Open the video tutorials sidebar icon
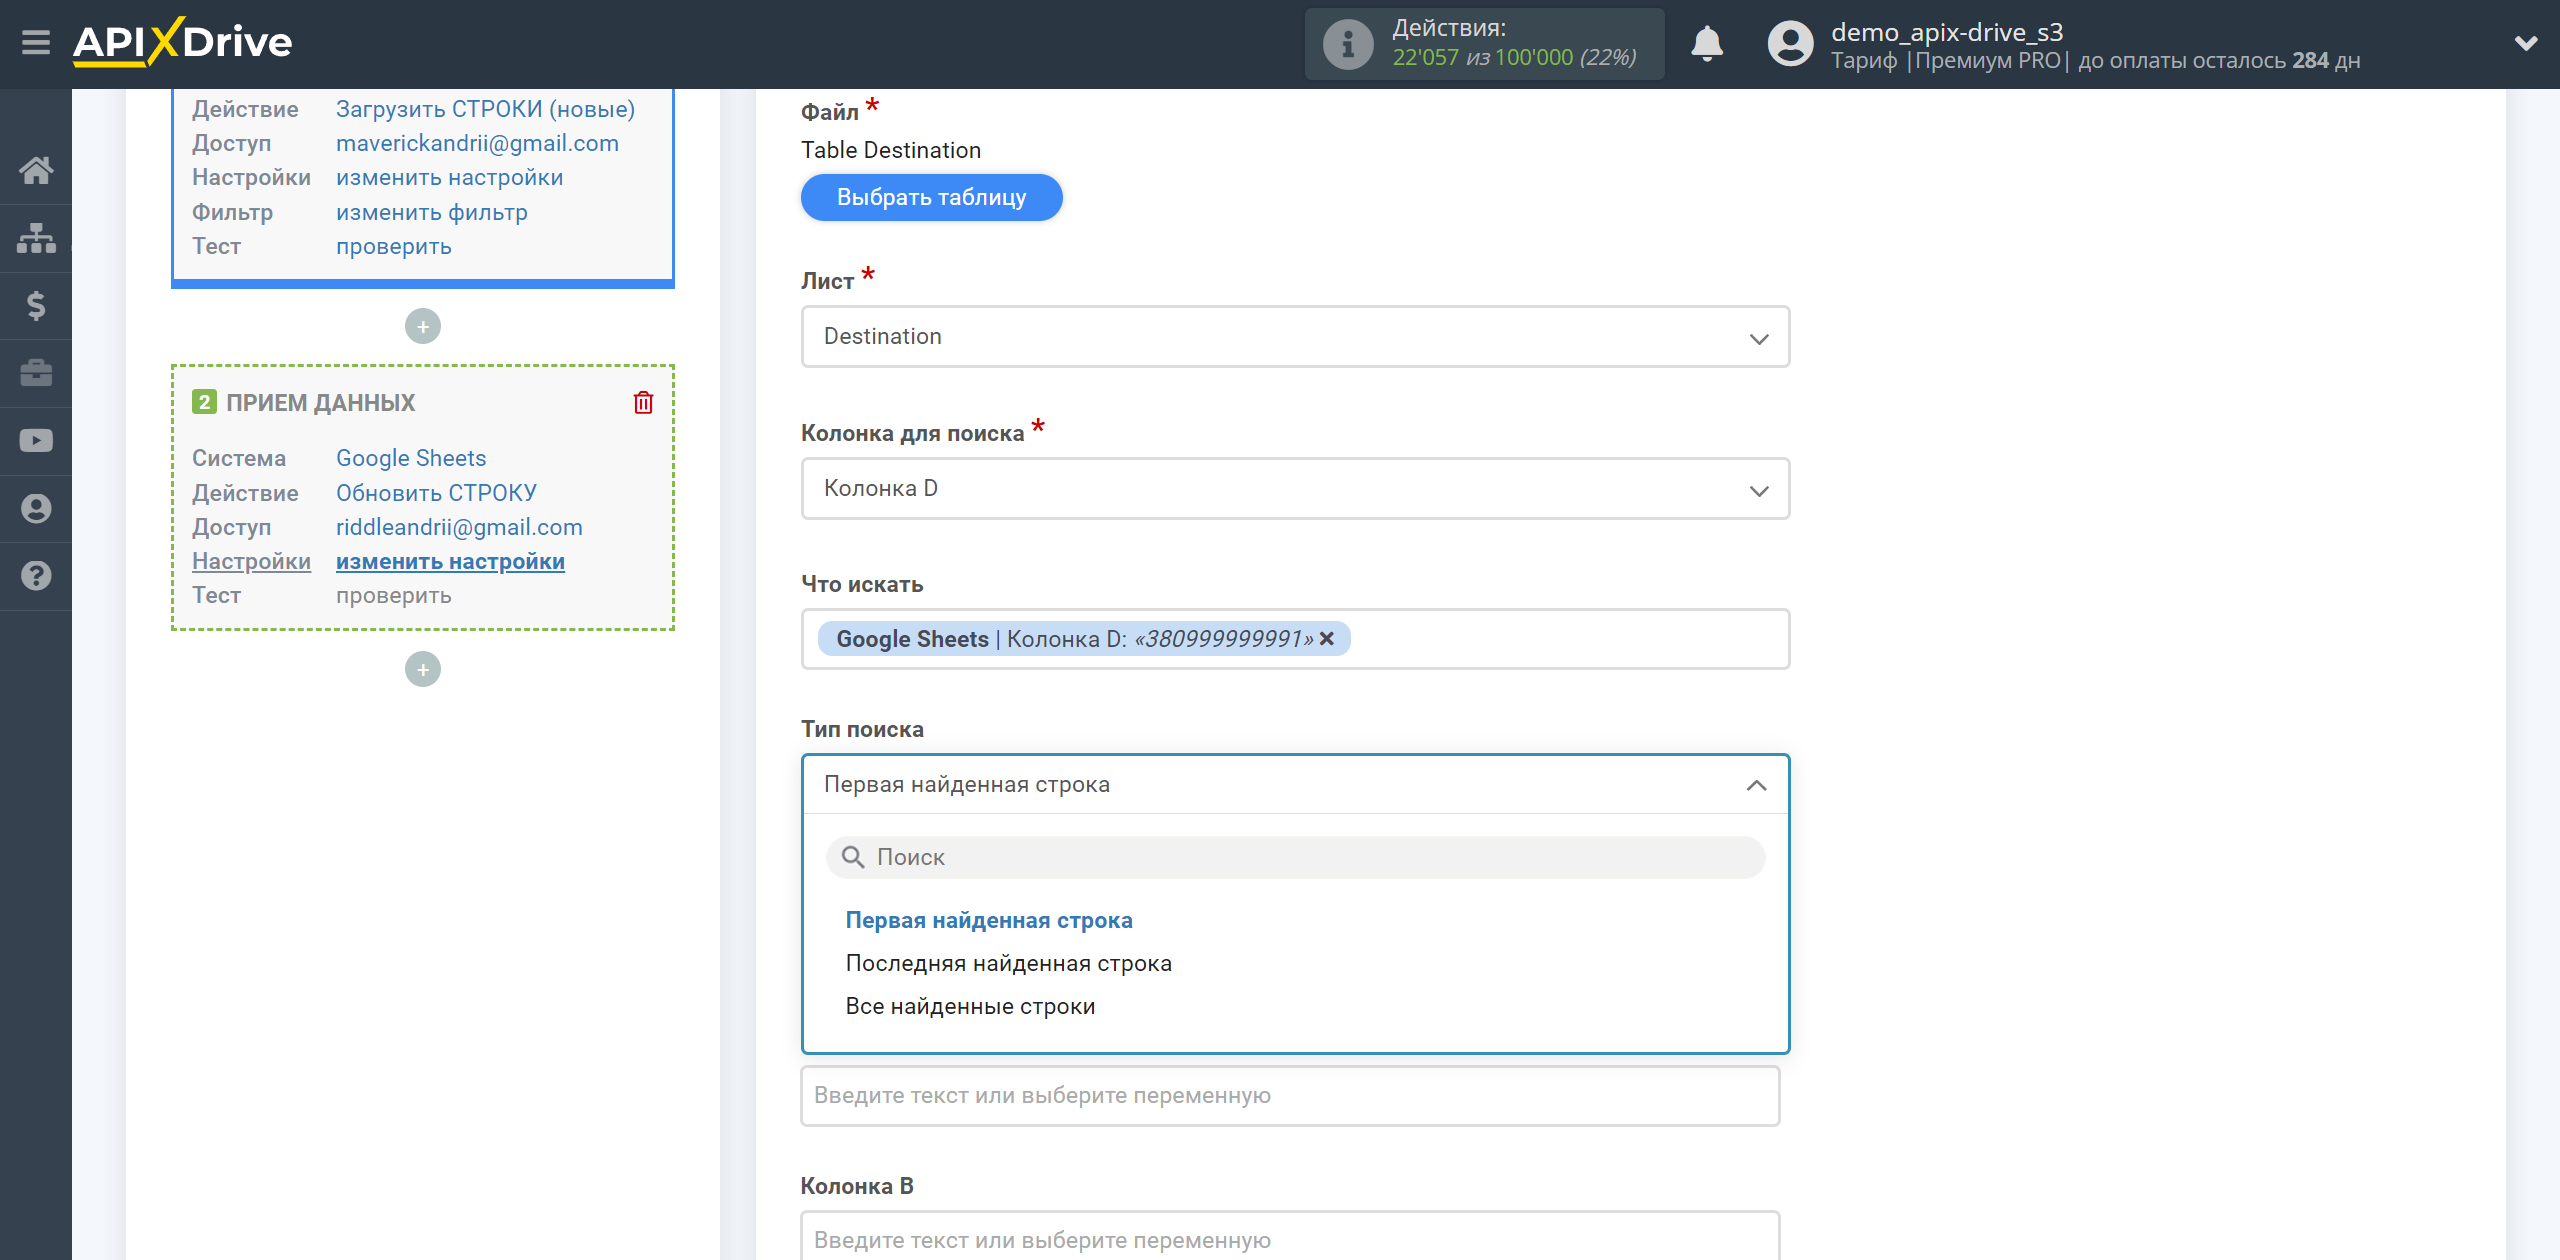 point(36,441)
